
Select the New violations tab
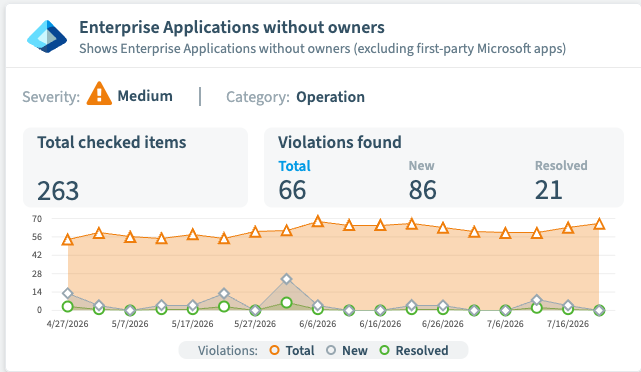click(421, 166)
